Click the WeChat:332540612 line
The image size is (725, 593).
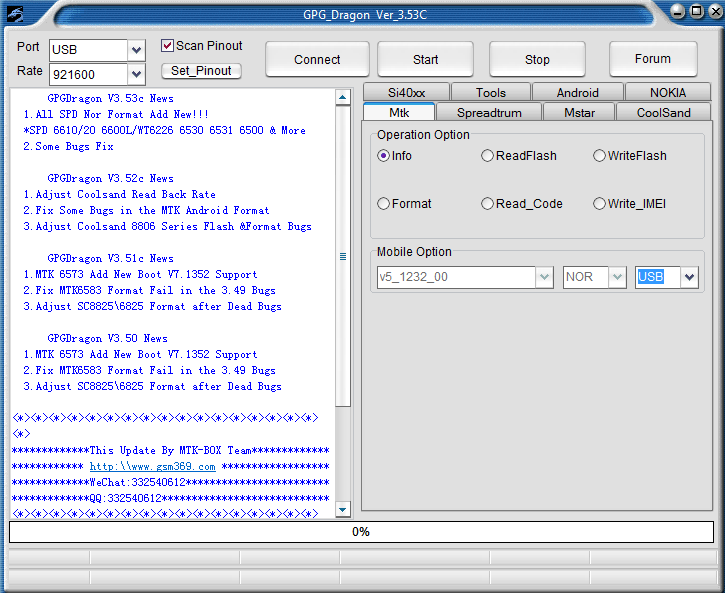click(x=171, y=483)
